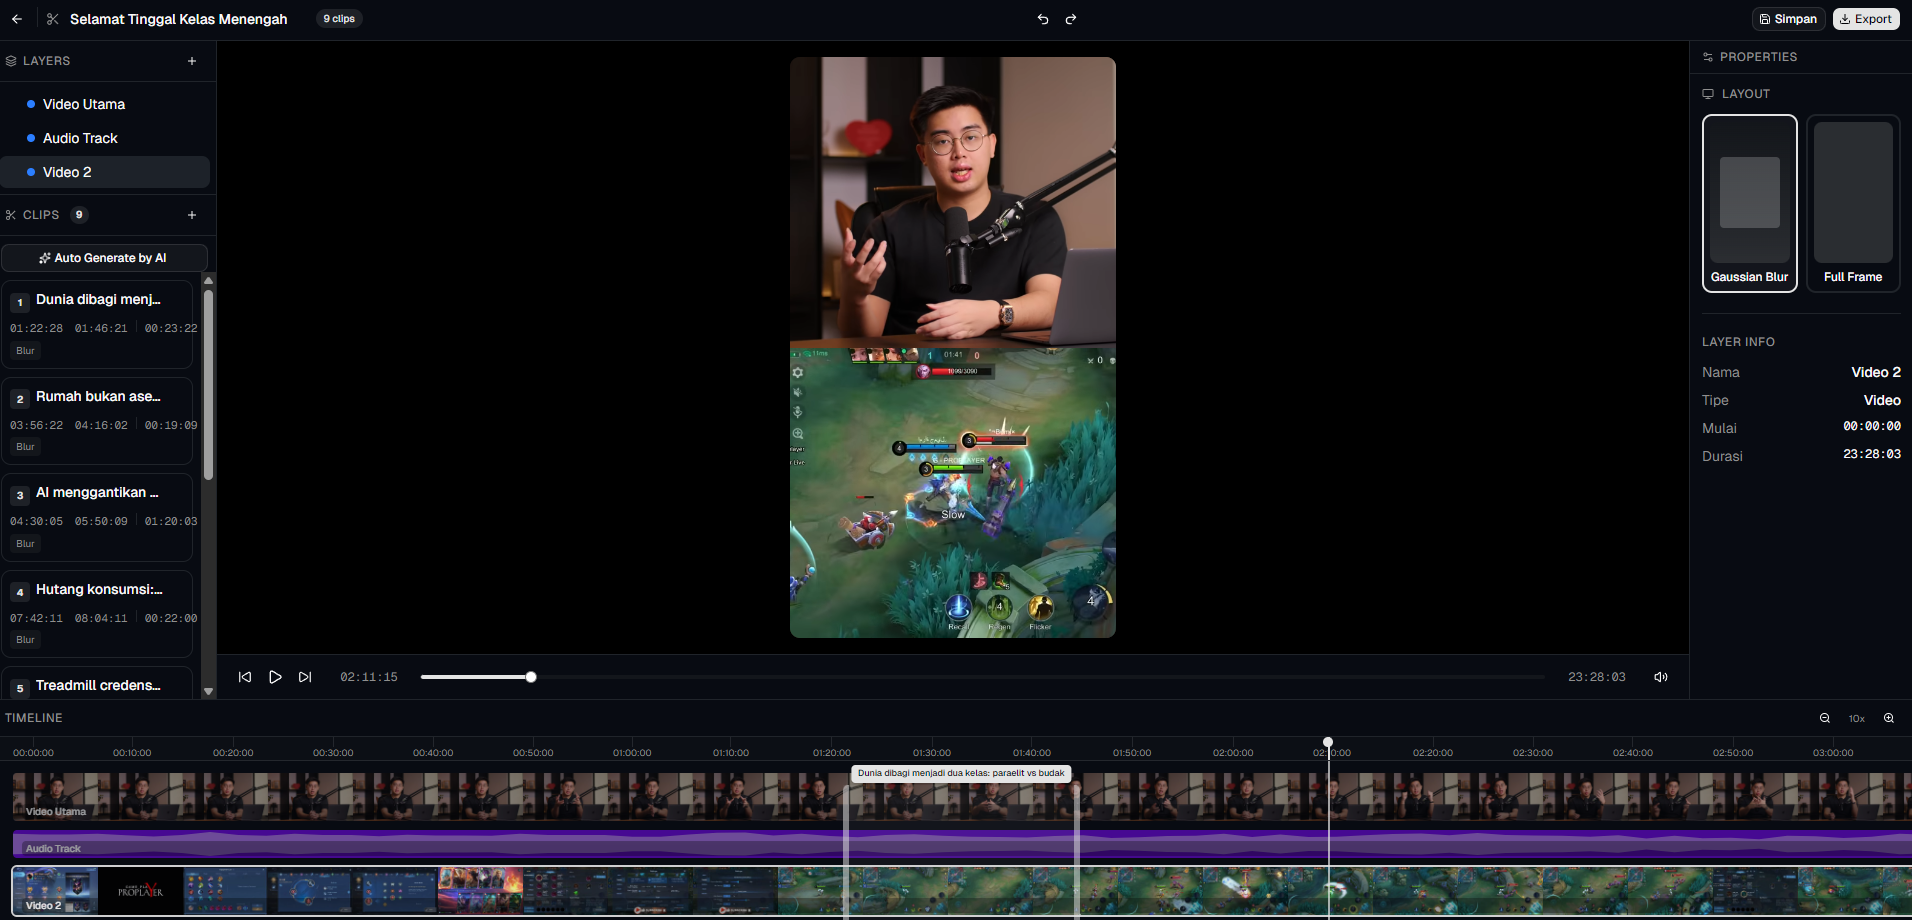Redo the last action
This screenshot has width=1912, height=920.
1071,19
